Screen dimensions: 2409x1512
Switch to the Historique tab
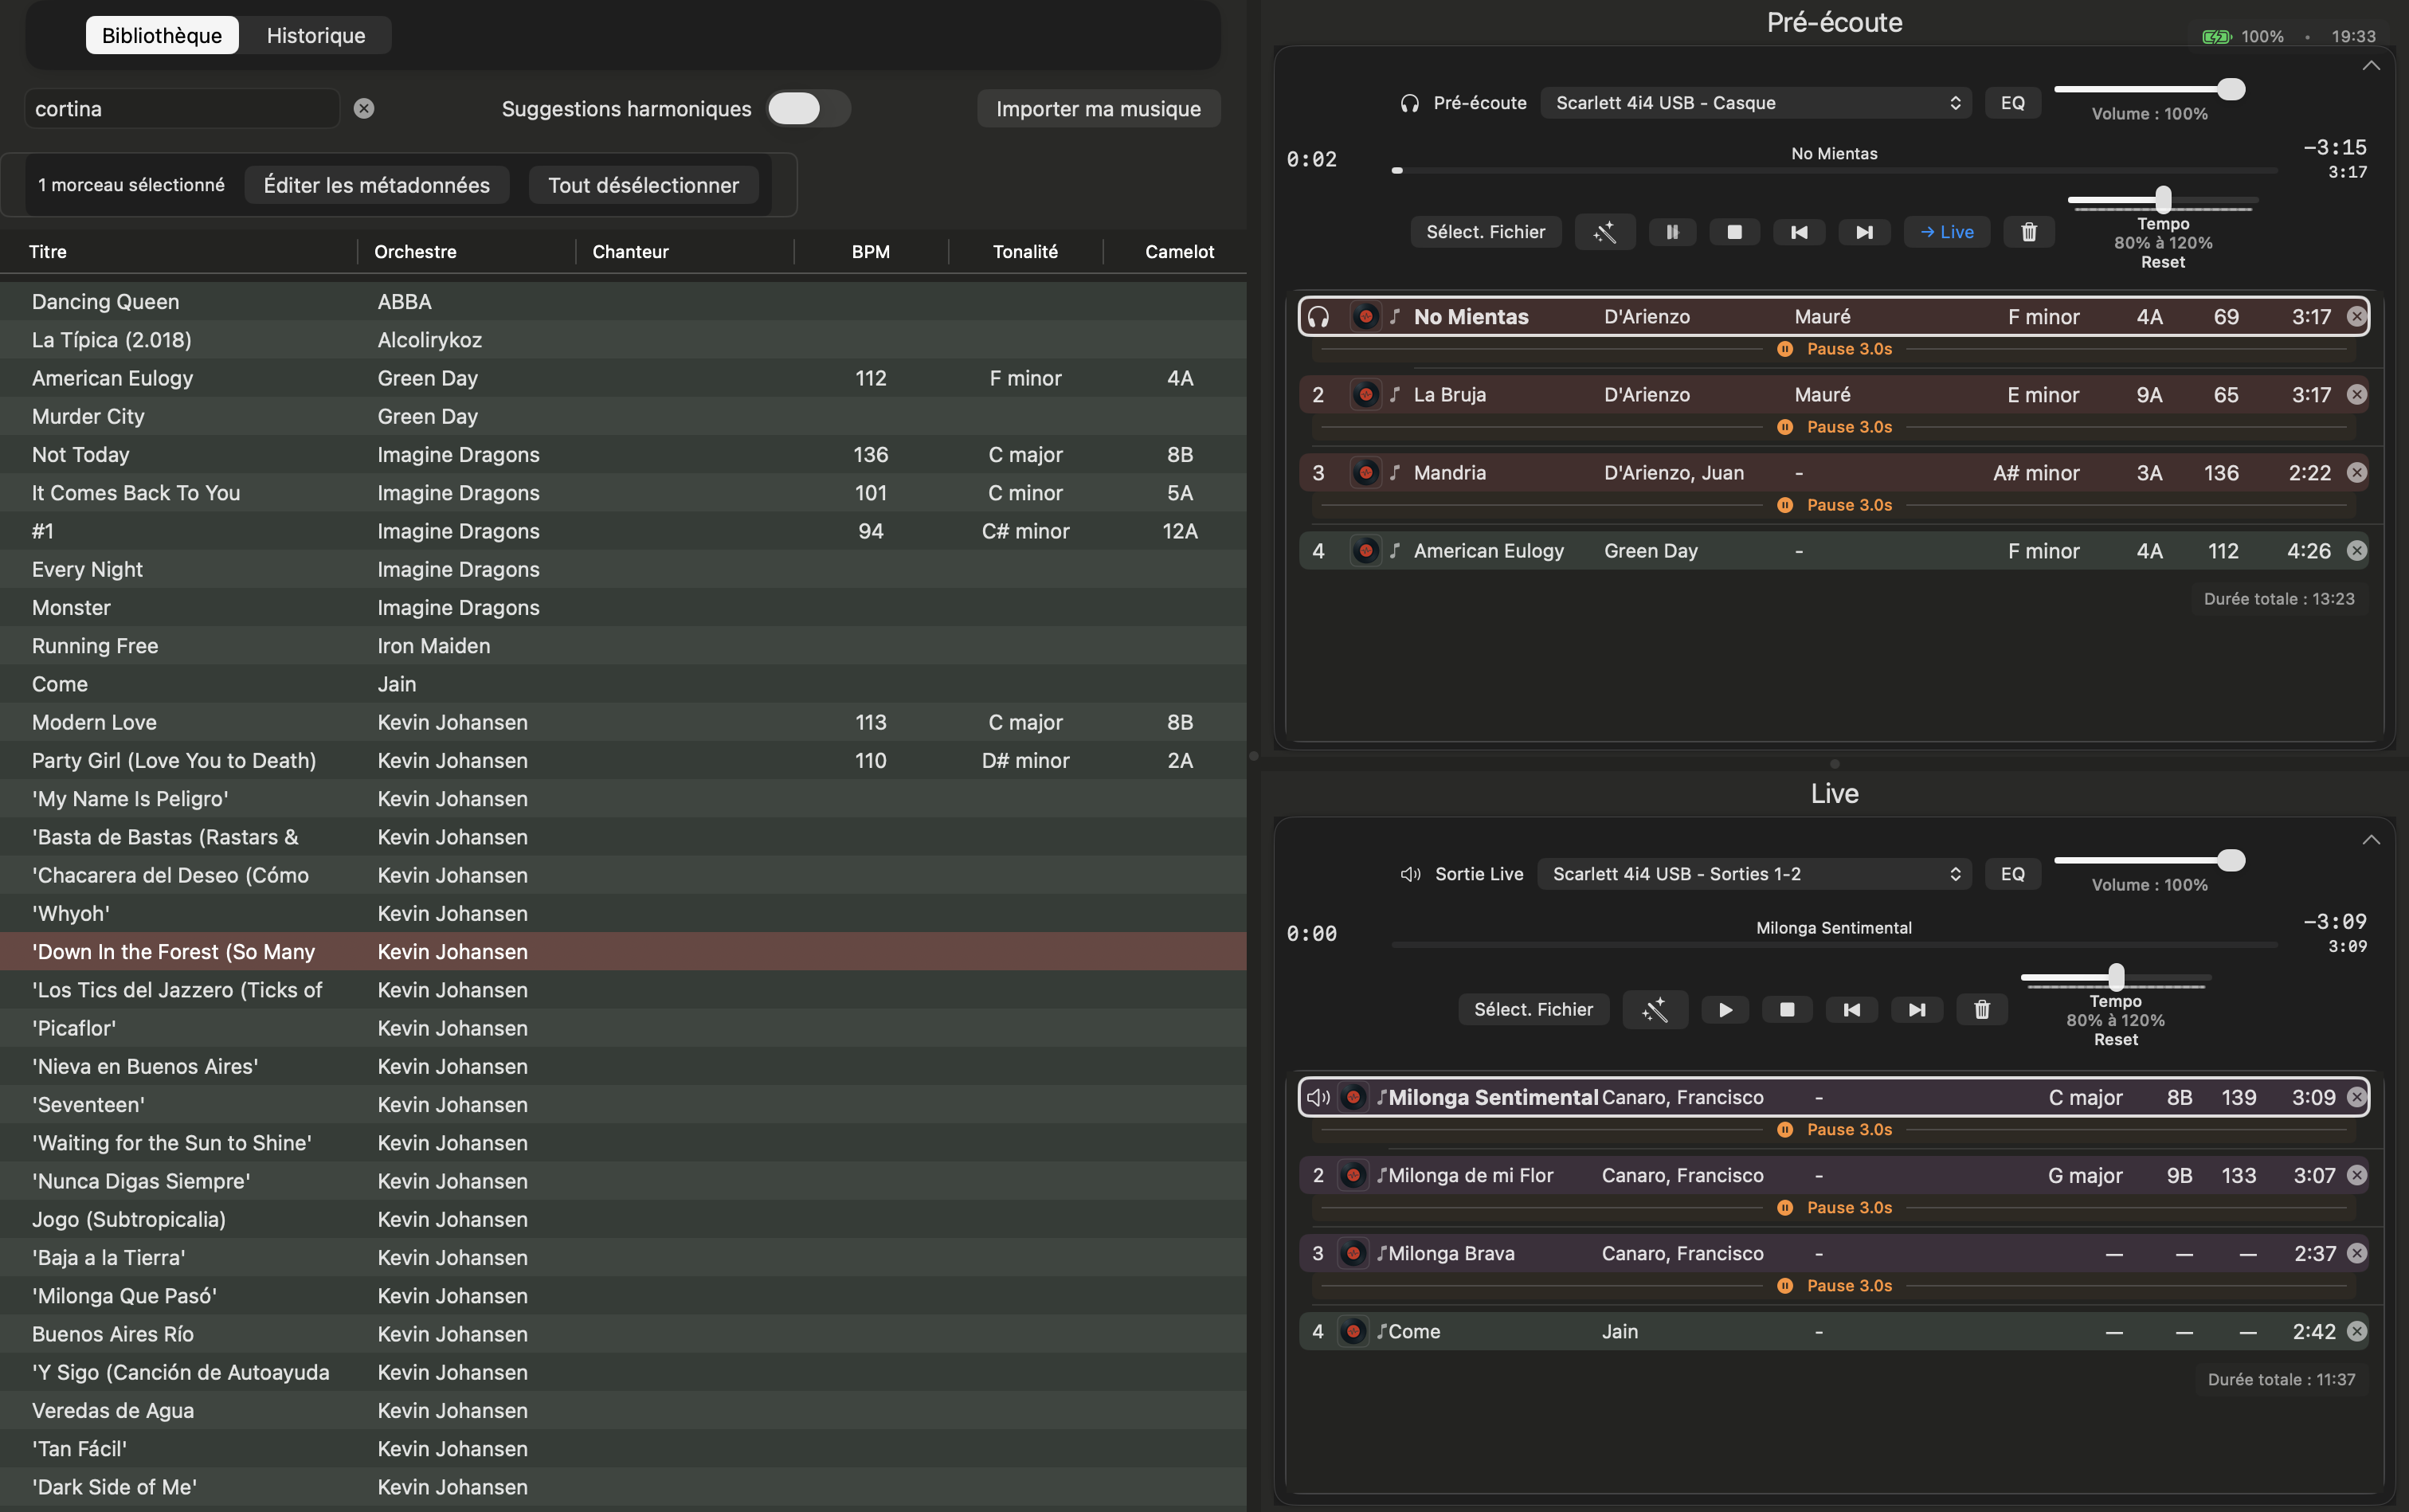(x=315, y=35)
